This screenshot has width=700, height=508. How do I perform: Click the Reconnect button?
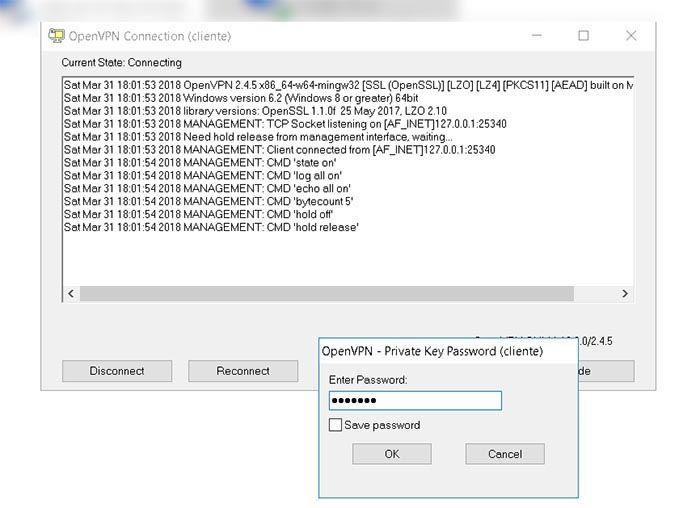[243, 371]
